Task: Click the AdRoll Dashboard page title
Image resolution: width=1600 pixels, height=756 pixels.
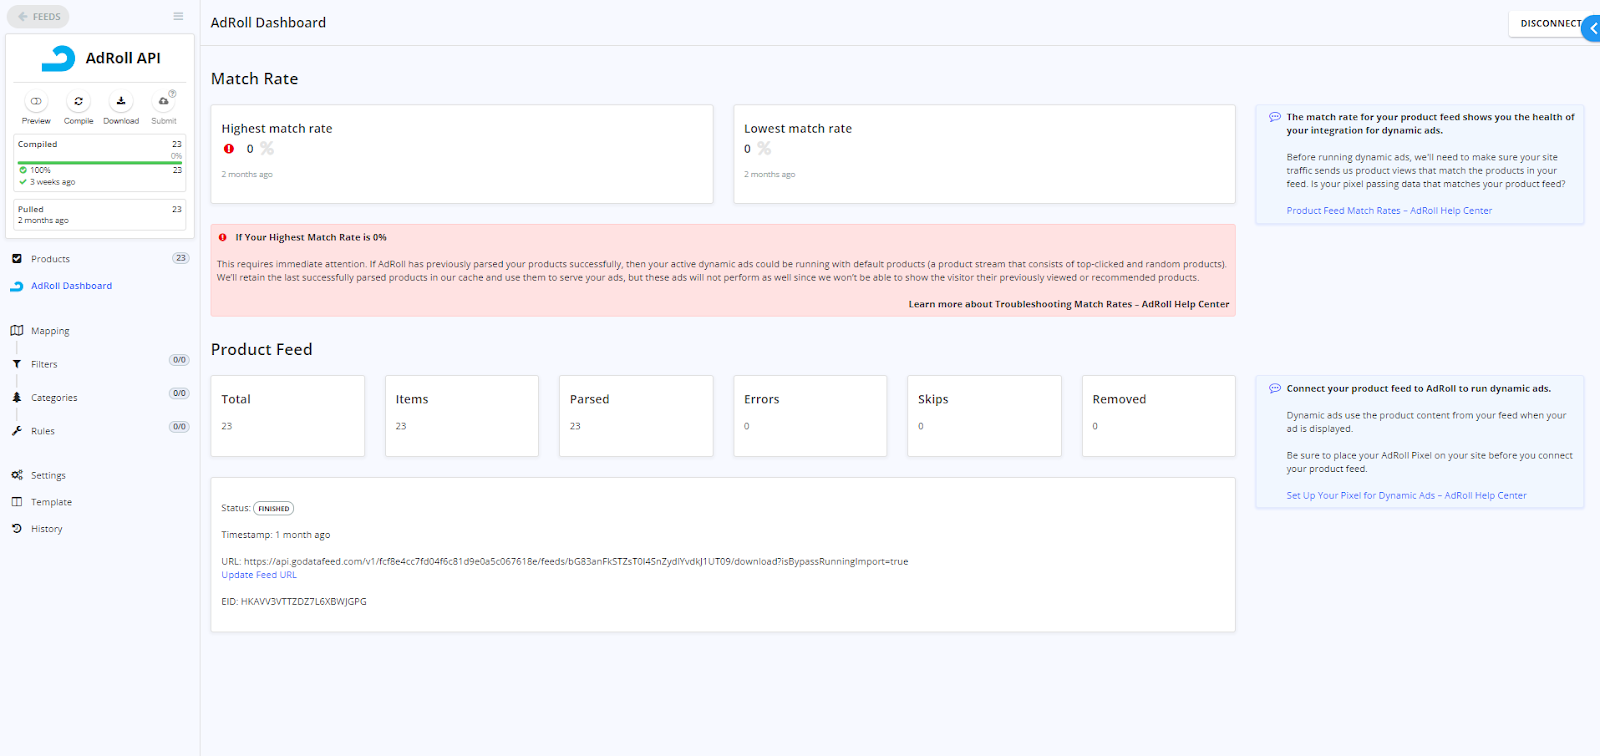Action: 268,23
